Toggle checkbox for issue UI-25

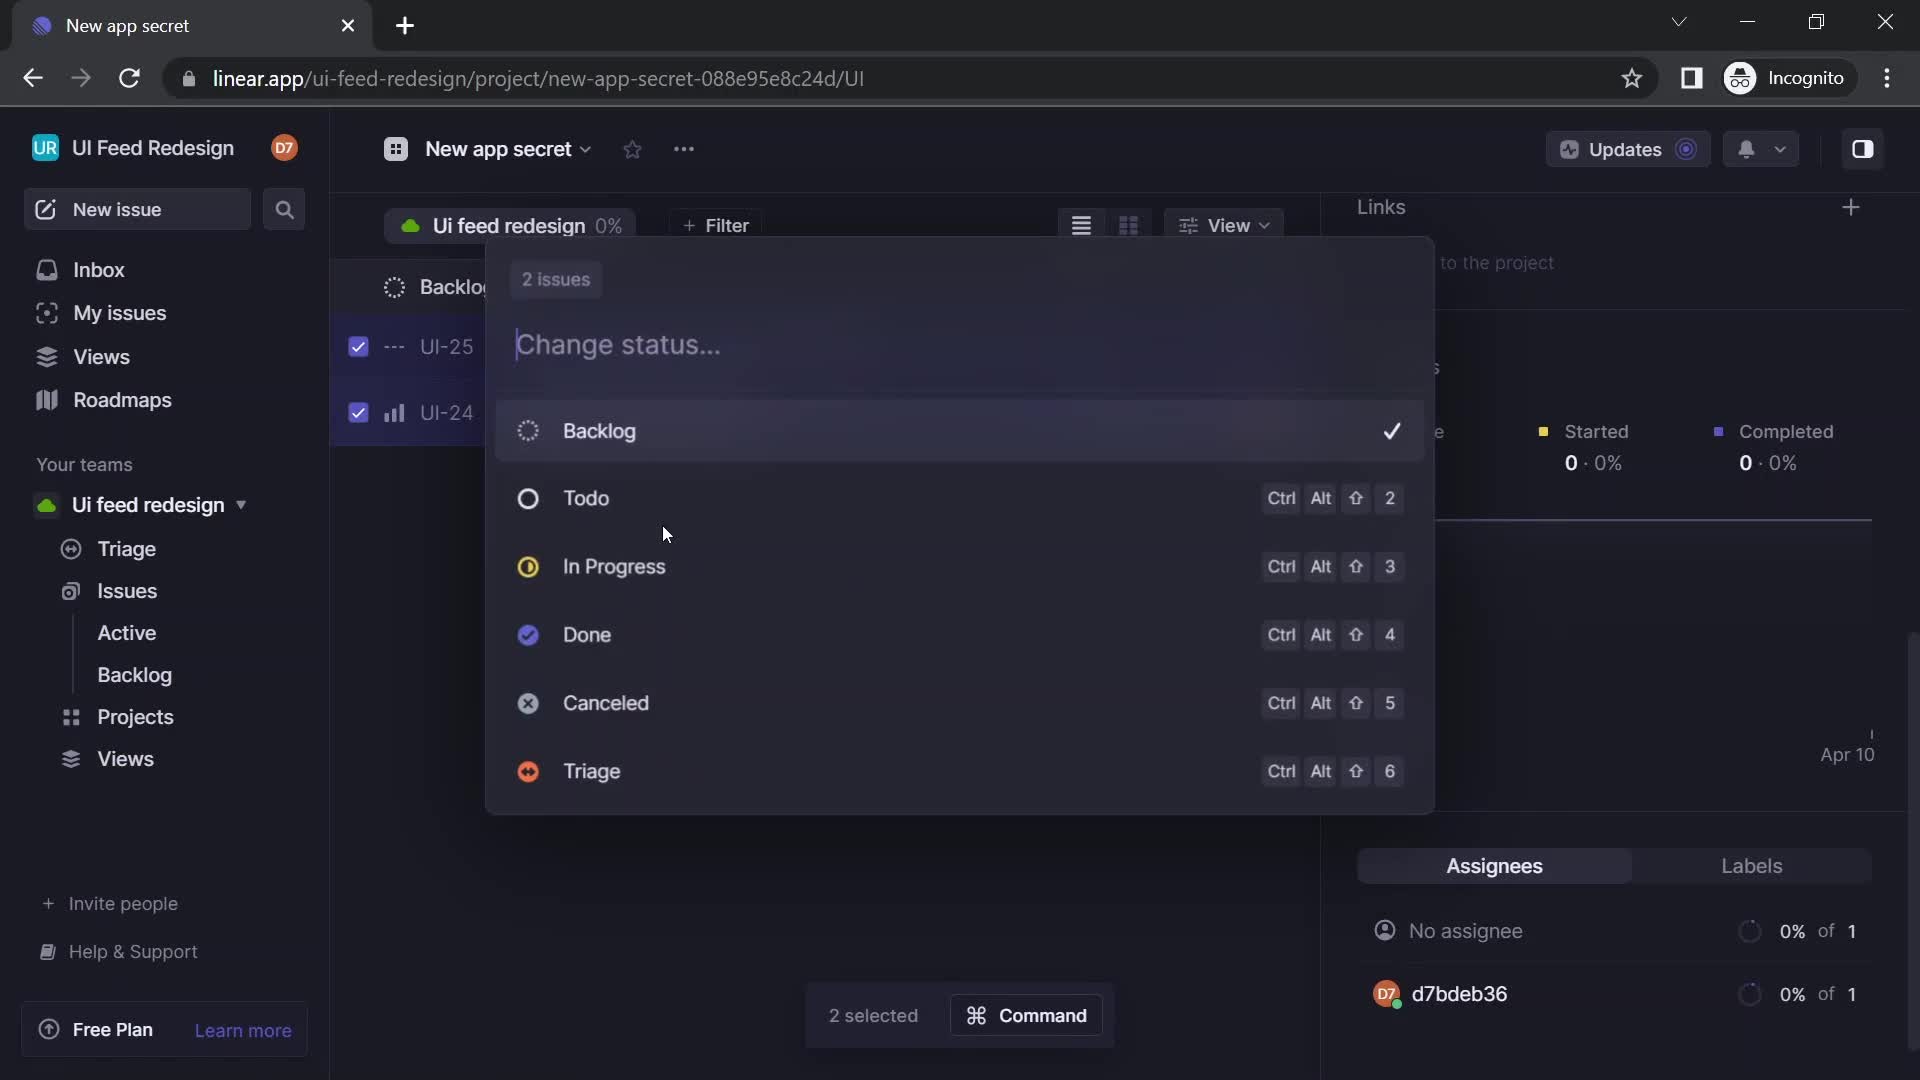click(357, 347)
